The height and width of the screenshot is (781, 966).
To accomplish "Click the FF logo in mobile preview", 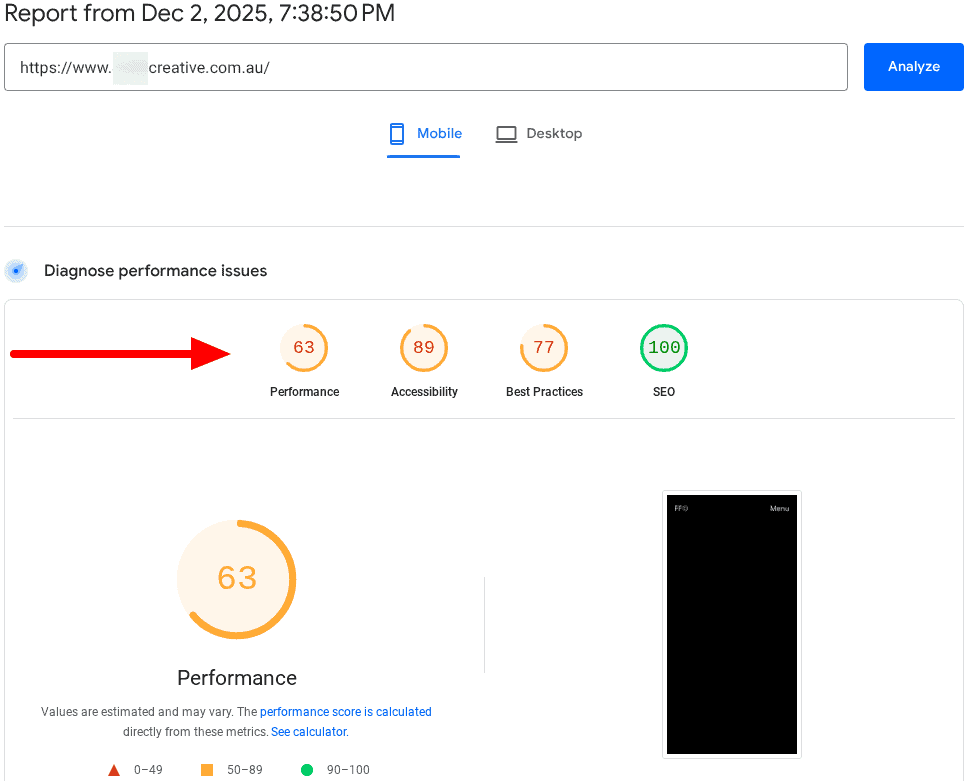I will point(681,509).
